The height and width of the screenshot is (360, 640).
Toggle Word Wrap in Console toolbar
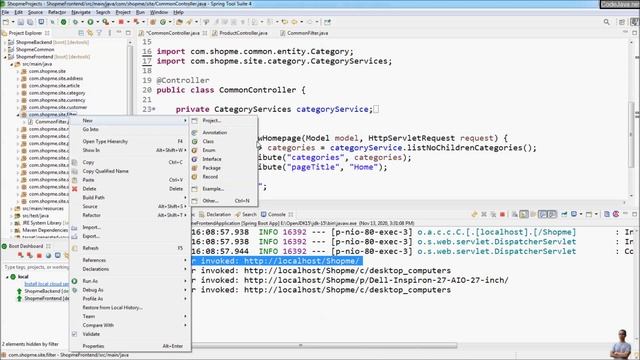tap(533, 214)
